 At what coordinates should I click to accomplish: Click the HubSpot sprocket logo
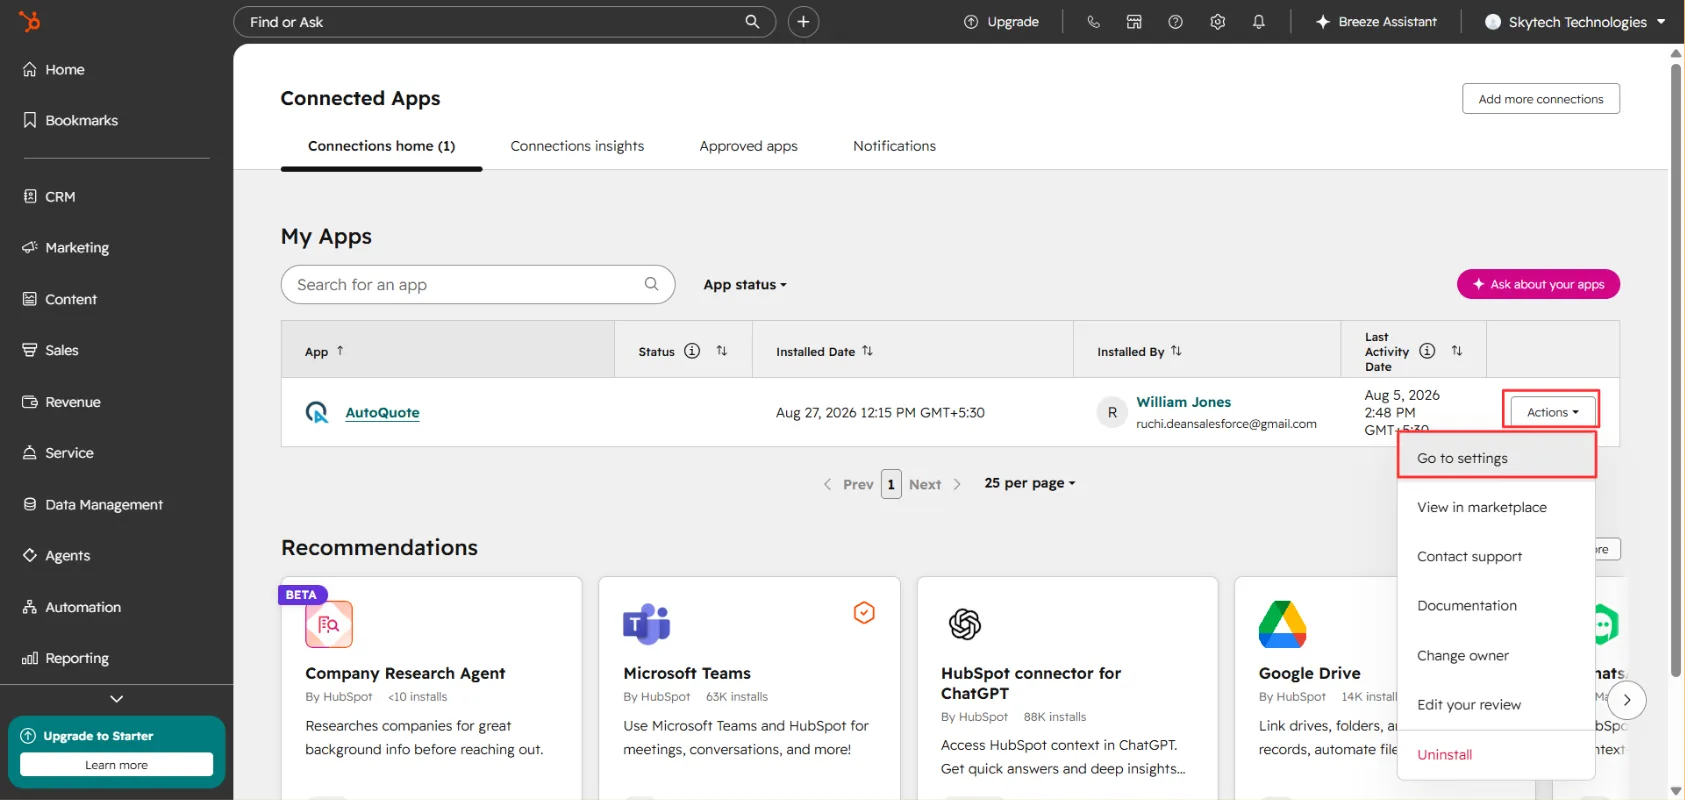[x=30, y=21]
